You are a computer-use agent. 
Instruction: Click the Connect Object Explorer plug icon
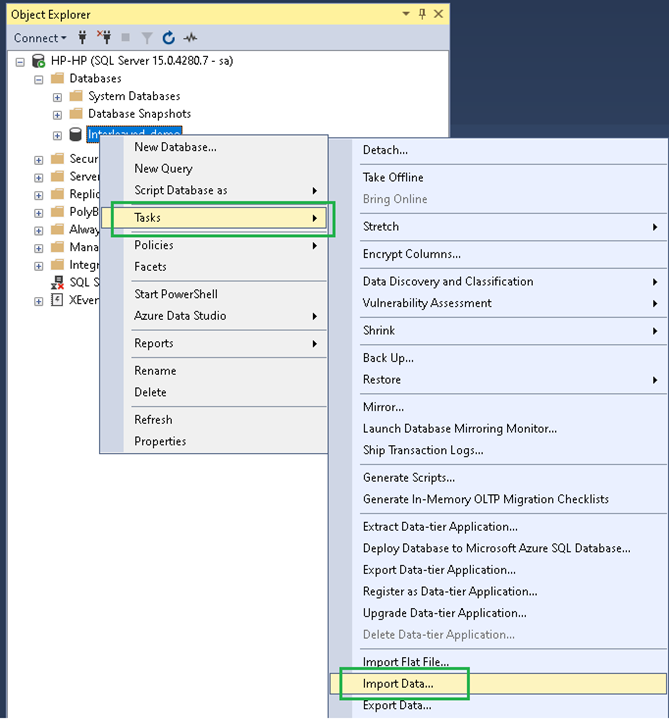pyautogui.click(x=83, y=37)
